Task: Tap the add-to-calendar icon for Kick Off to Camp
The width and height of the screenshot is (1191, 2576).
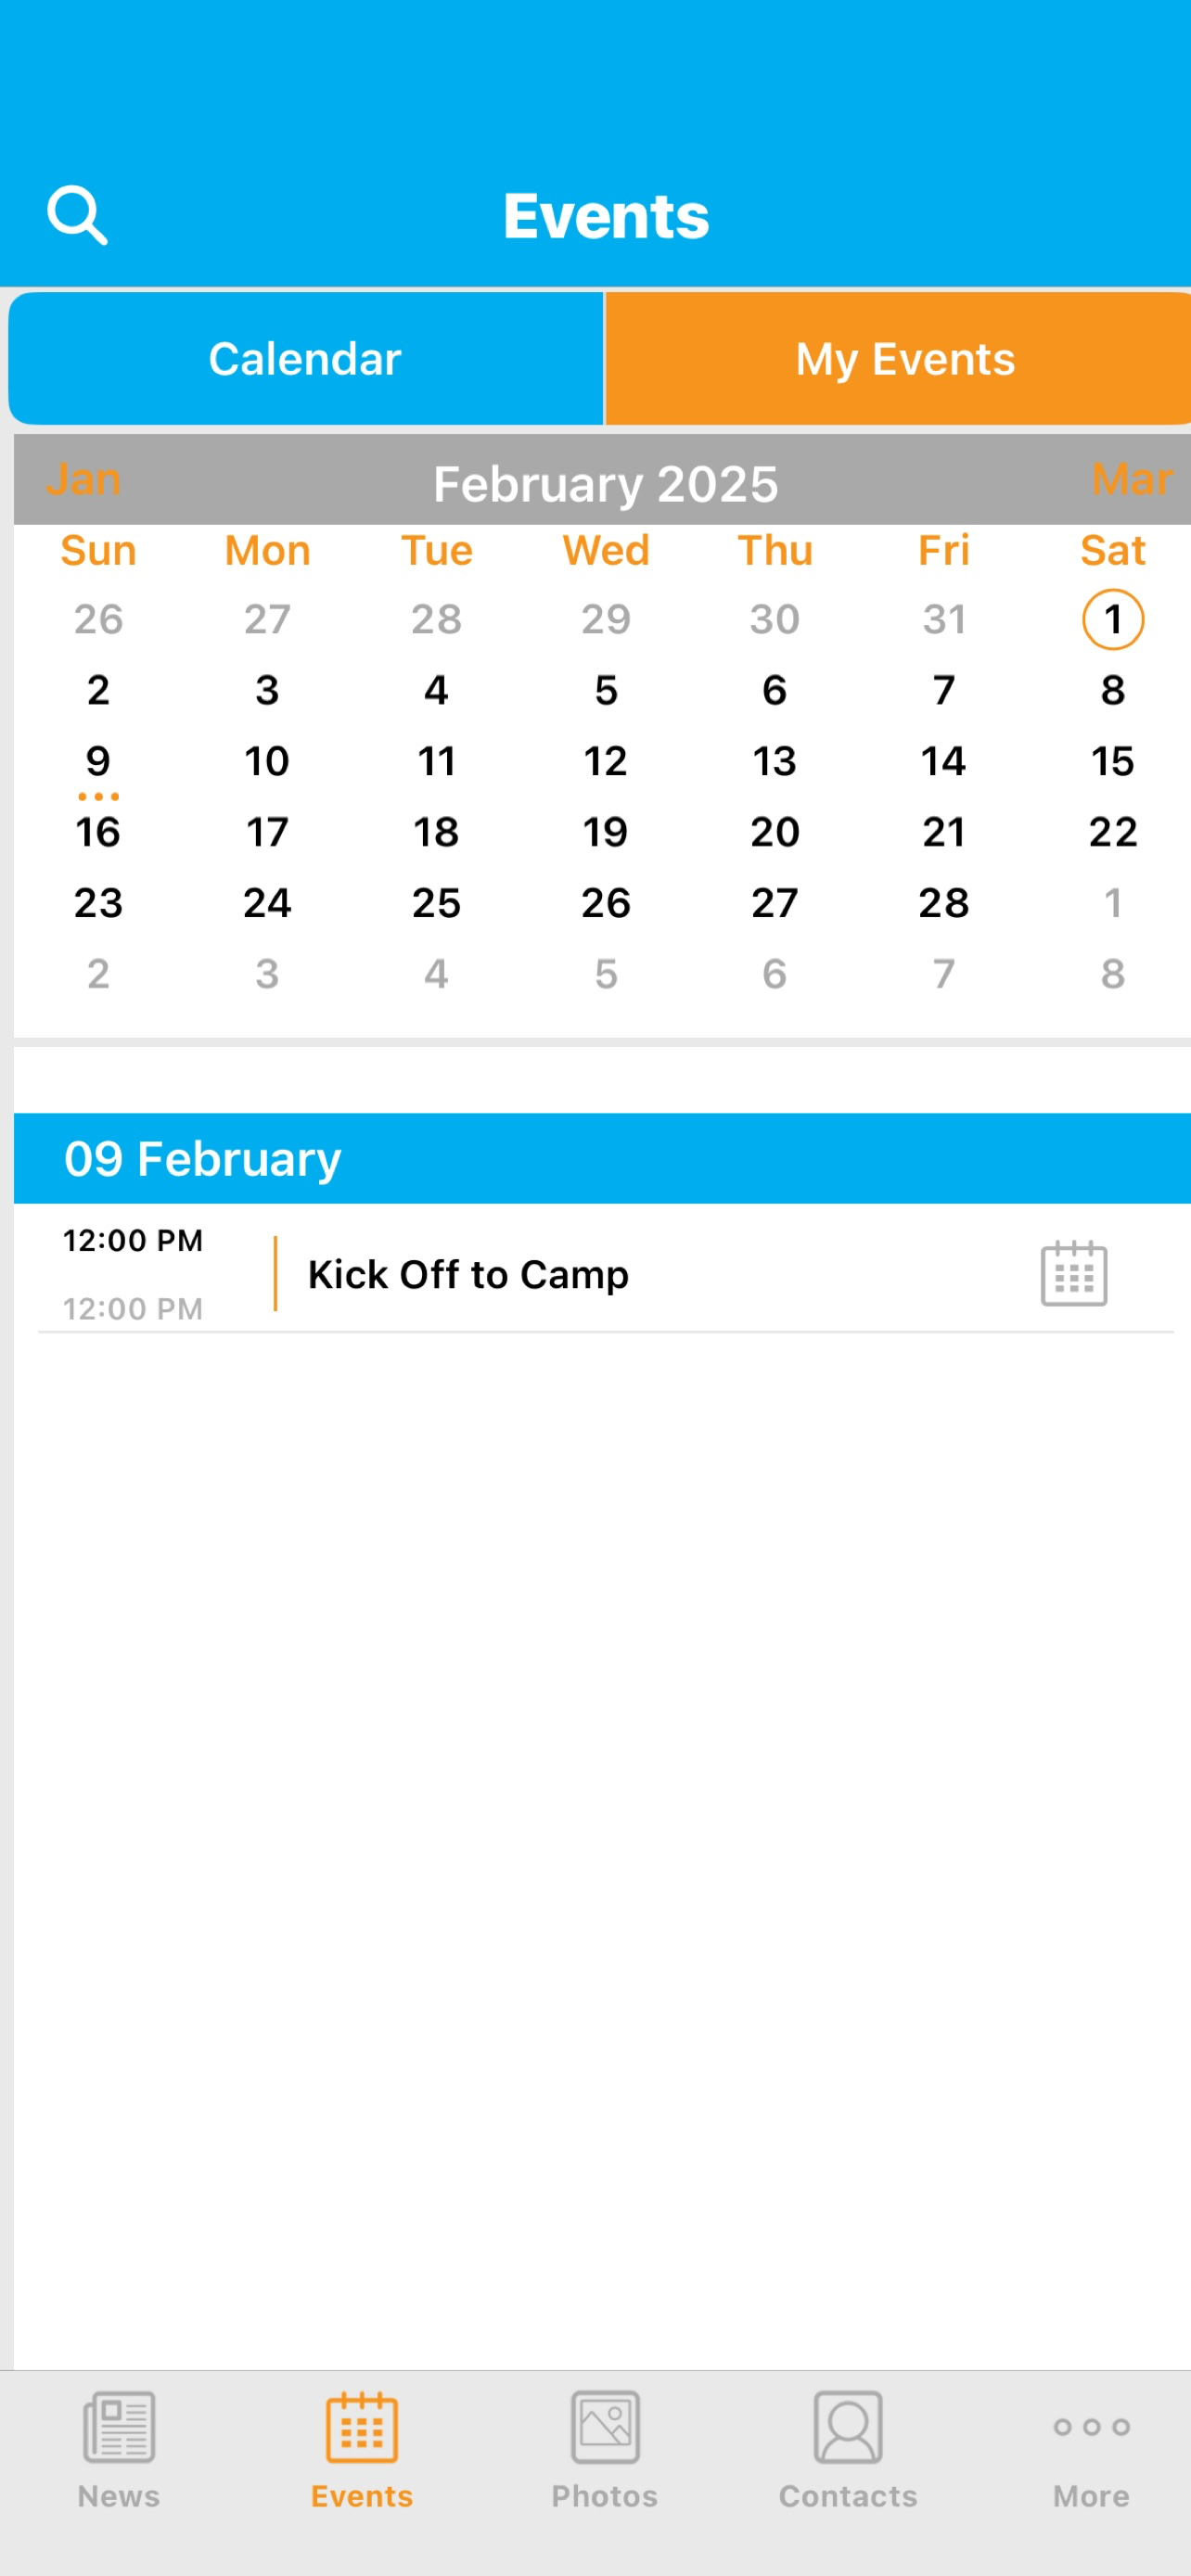Action: pos(1073,1273)
